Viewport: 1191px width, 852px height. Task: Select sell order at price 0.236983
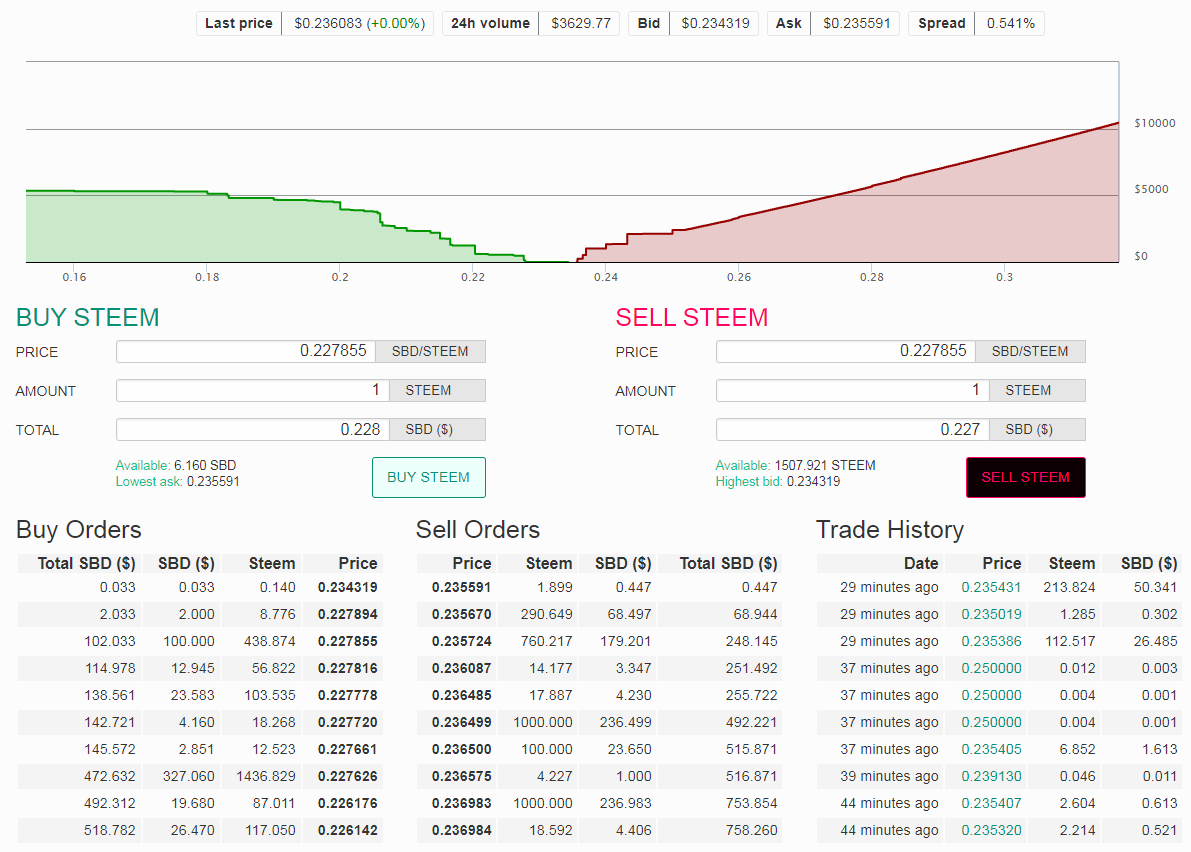click(599, 803)
